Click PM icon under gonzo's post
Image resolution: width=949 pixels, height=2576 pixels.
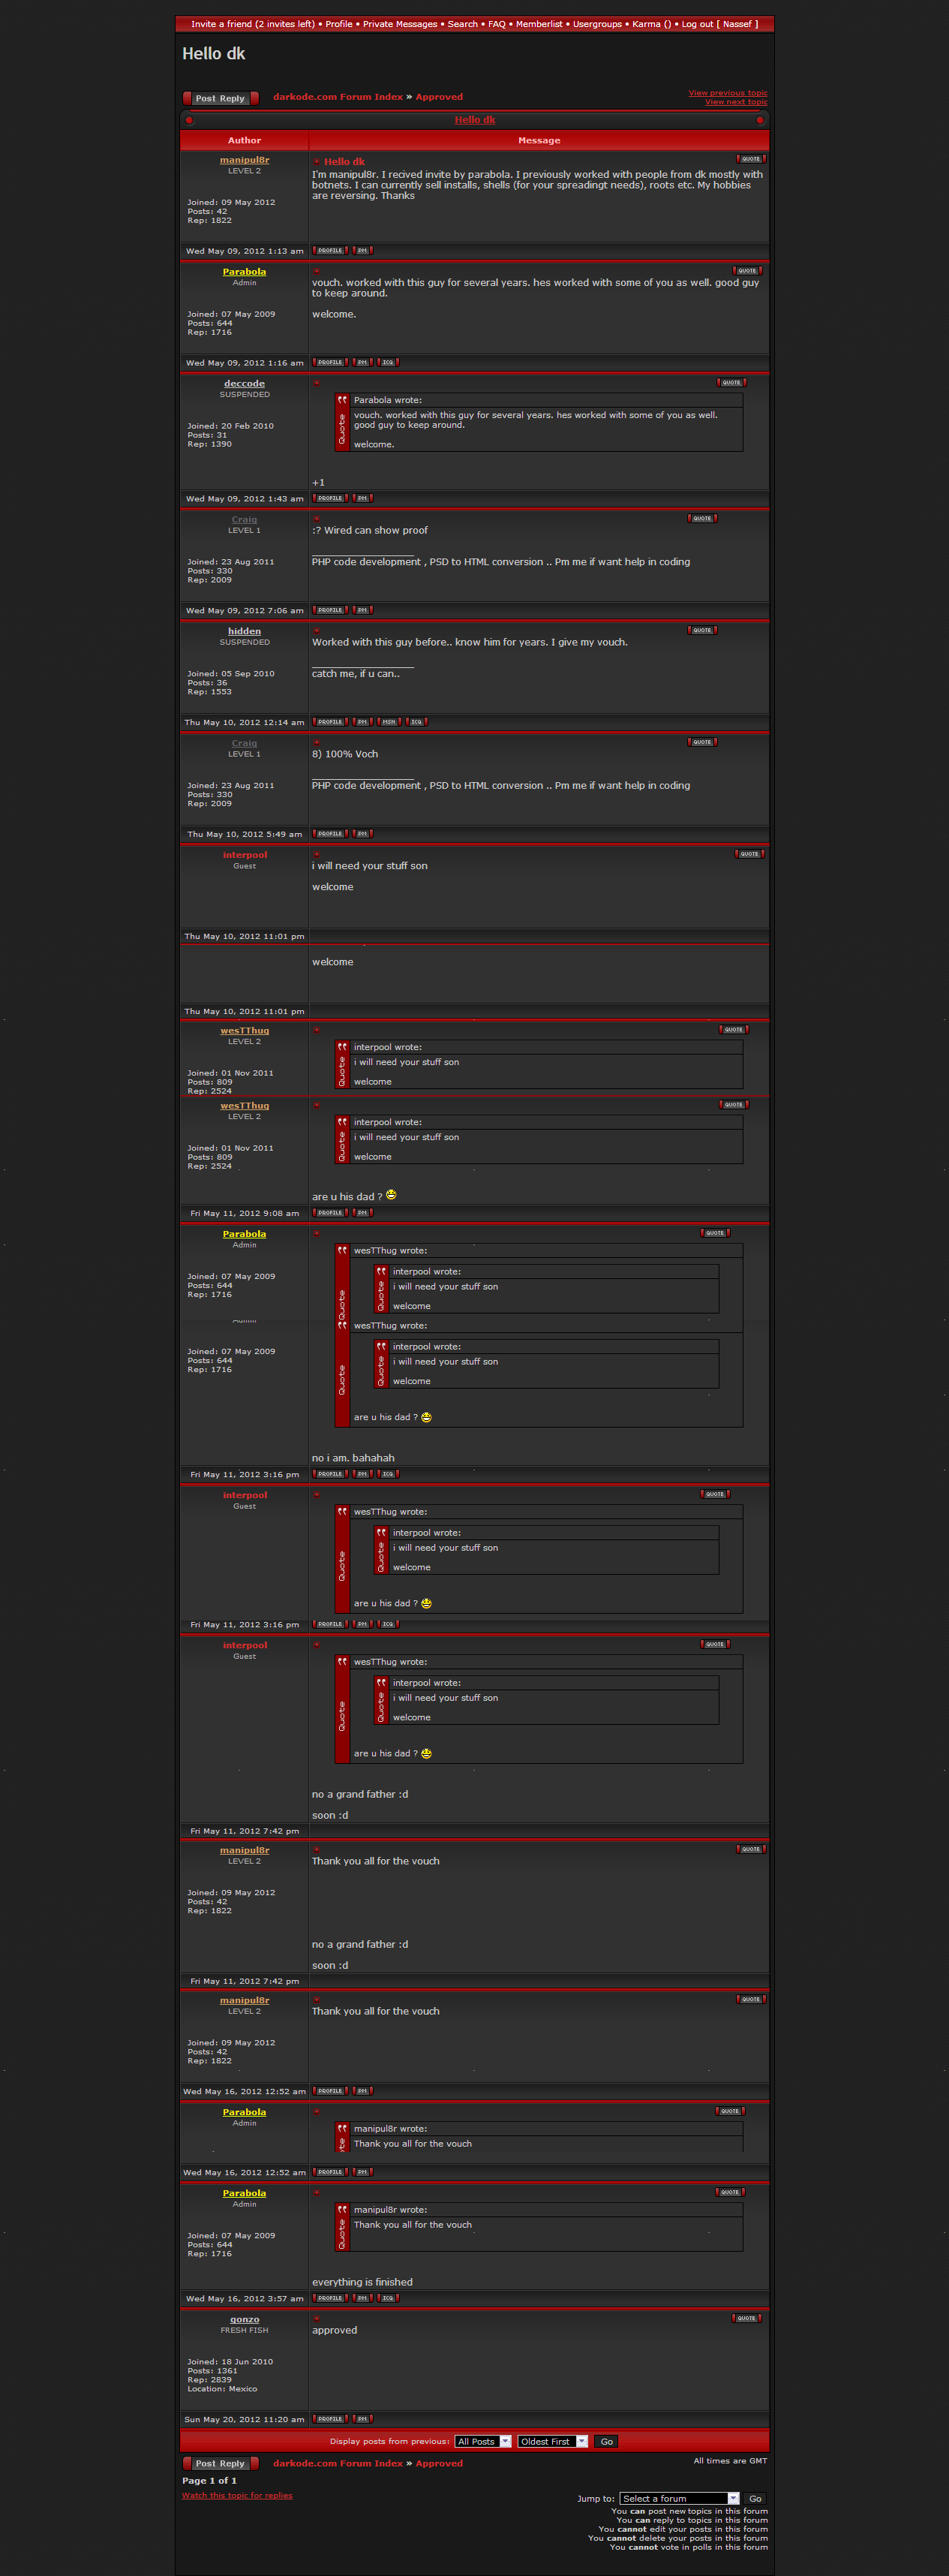click(x=362, y=2419)
